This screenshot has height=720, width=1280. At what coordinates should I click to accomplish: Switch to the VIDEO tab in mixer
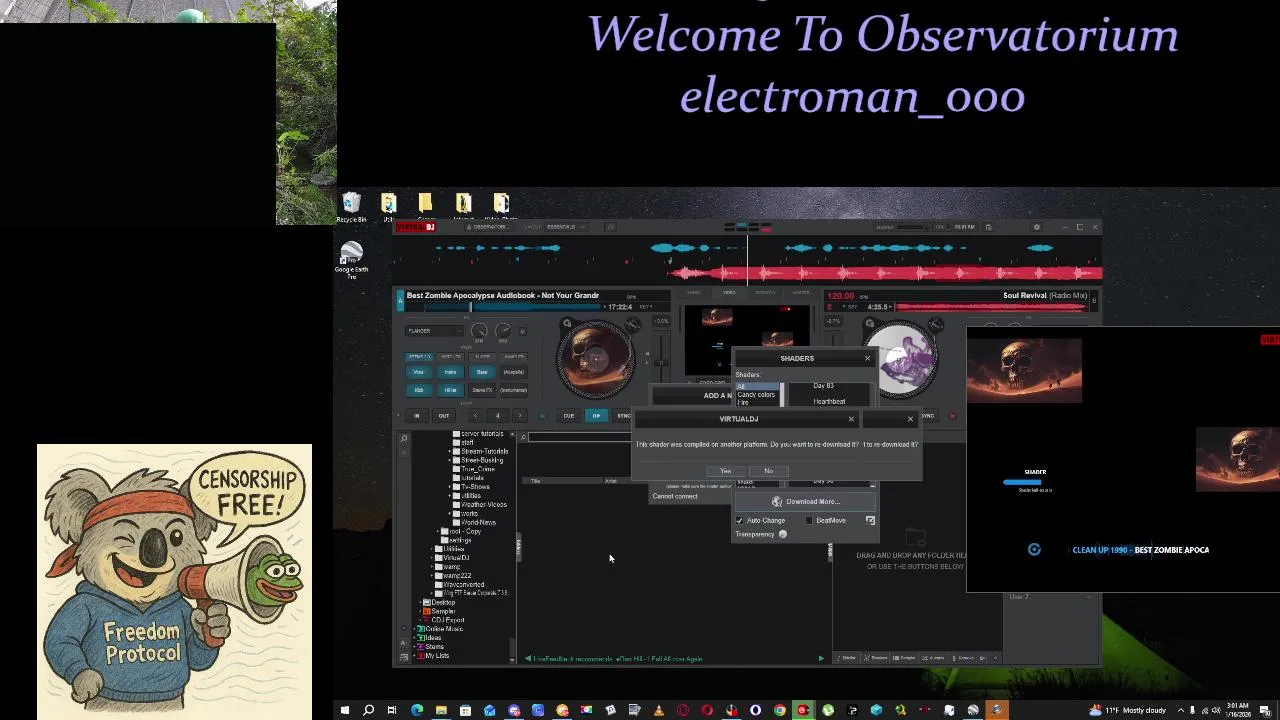(x=729, y=293)
